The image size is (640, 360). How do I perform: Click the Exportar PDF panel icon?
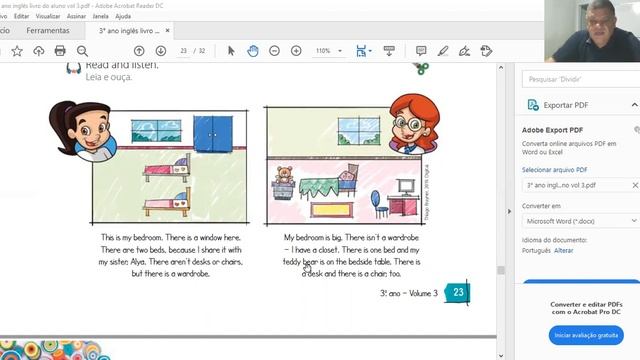(533, 105)
